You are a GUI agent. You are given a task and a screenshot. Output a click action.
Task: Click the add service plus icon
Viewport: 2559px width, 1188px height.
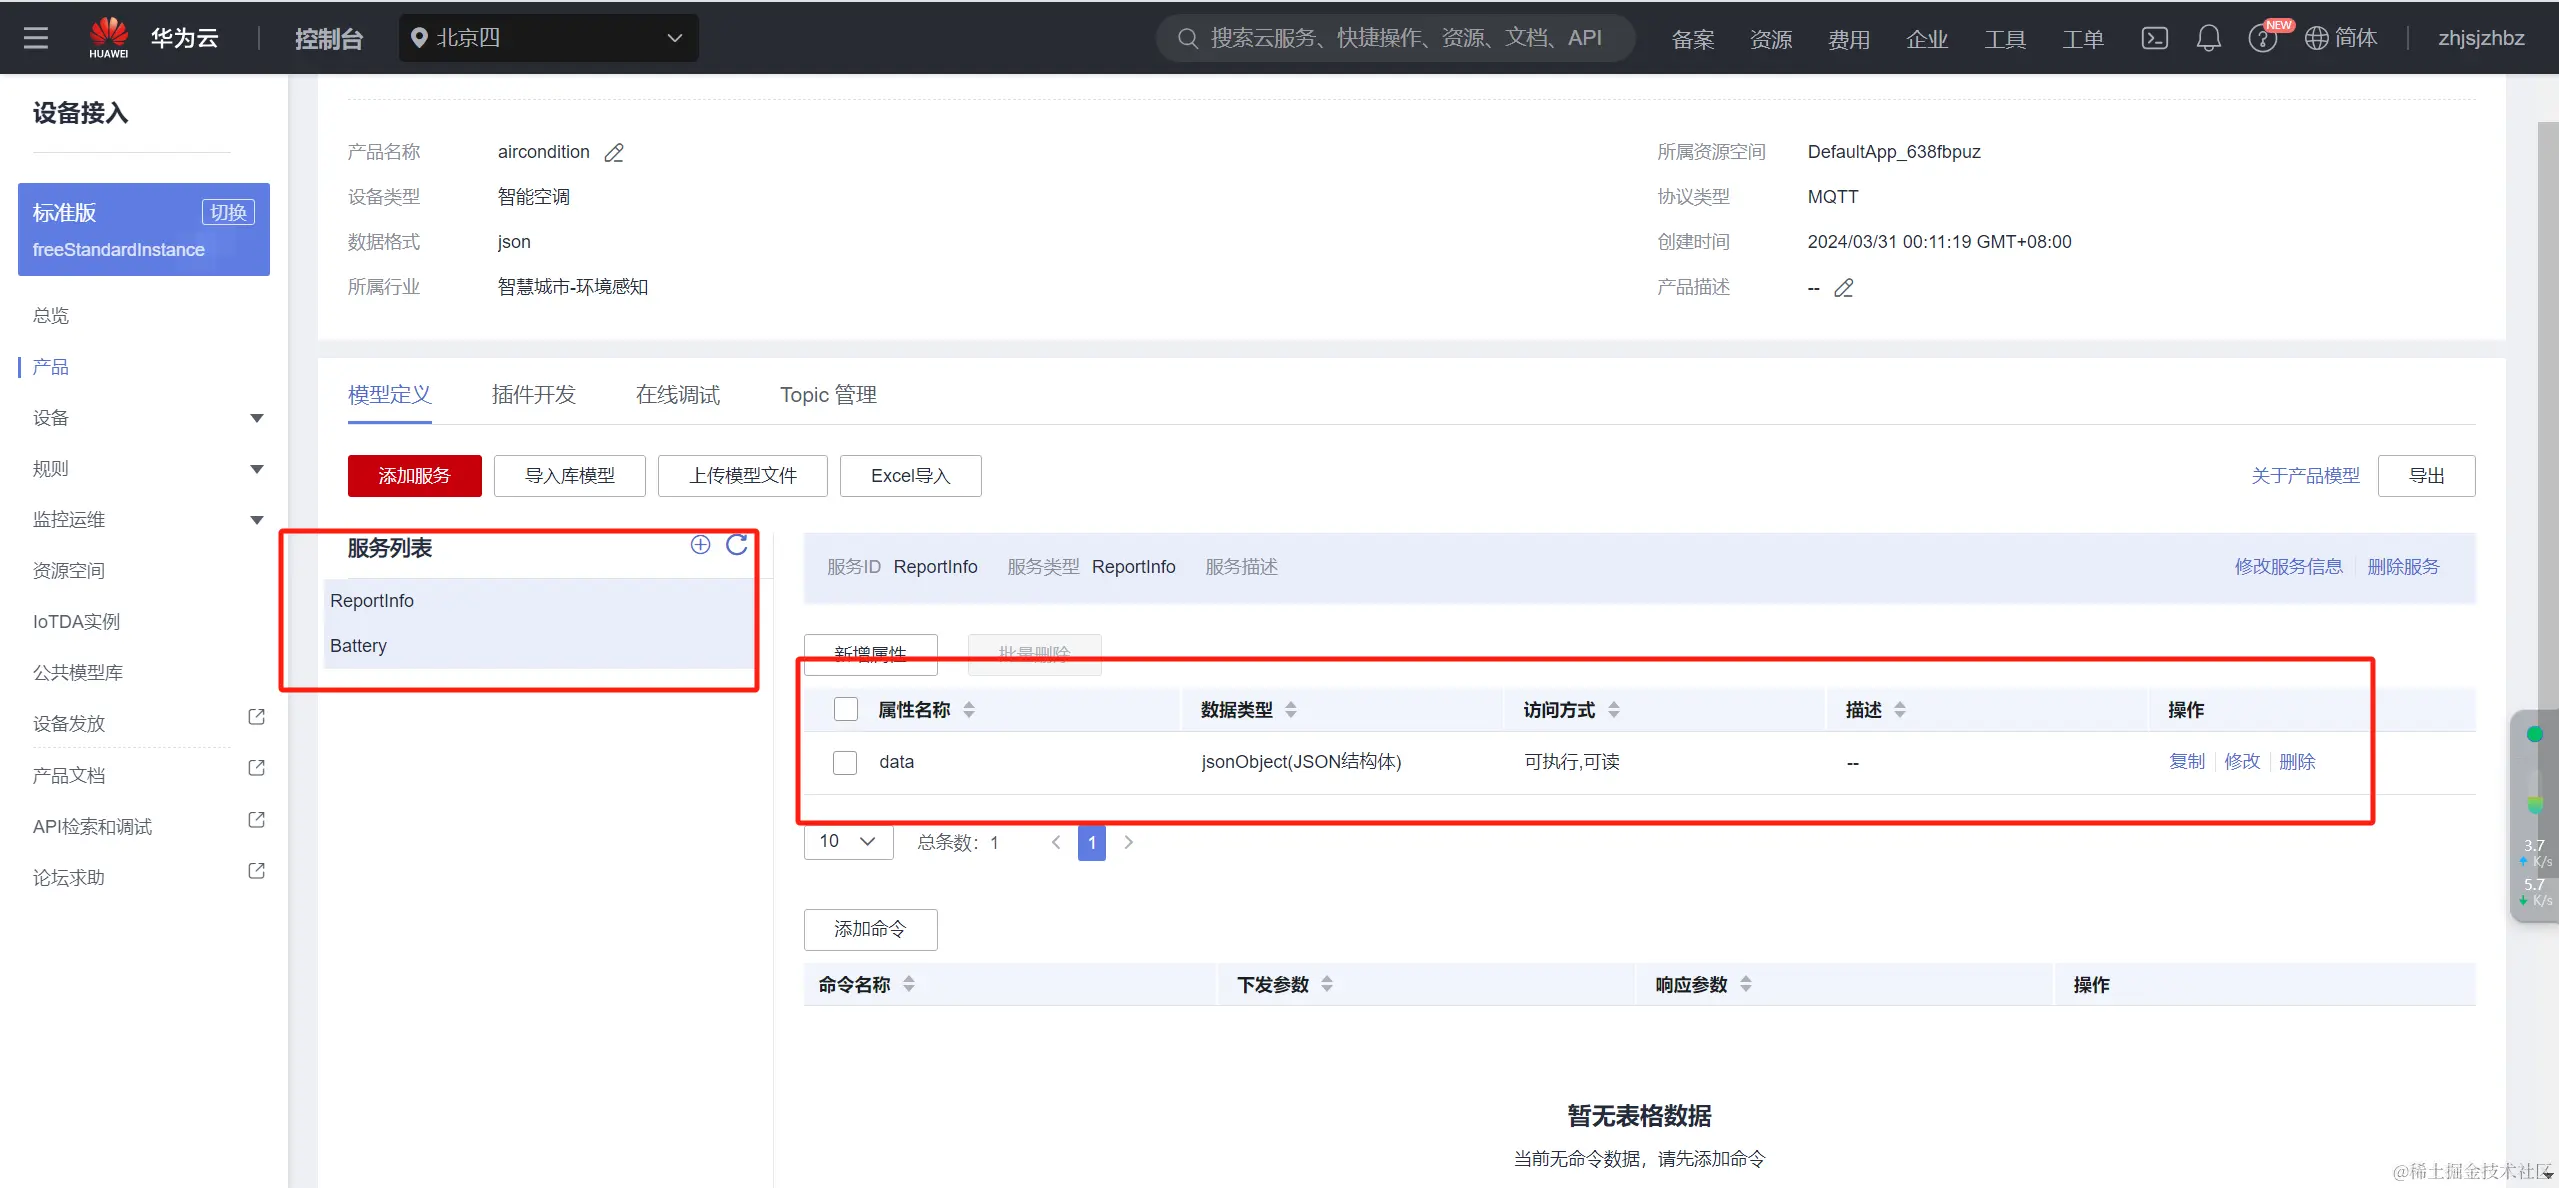(700, 545)
